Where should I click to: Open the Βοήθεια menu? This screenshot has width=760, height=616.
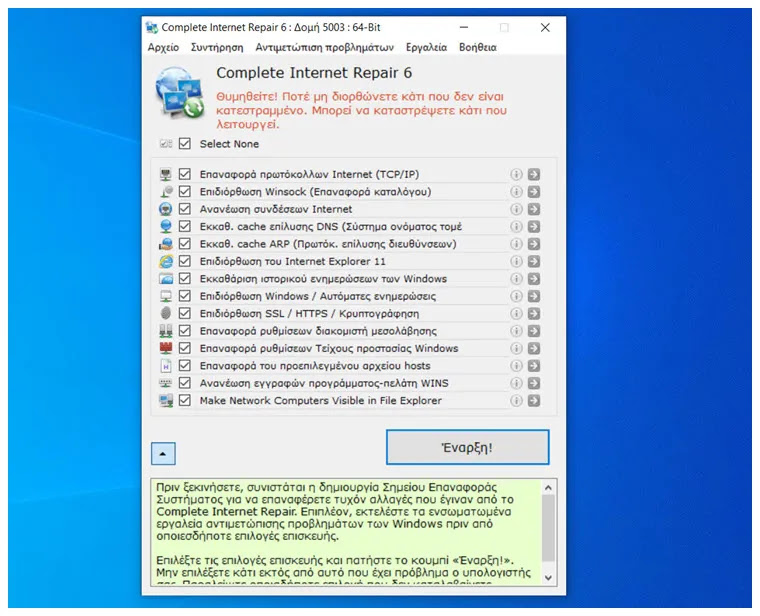(478, 47)
